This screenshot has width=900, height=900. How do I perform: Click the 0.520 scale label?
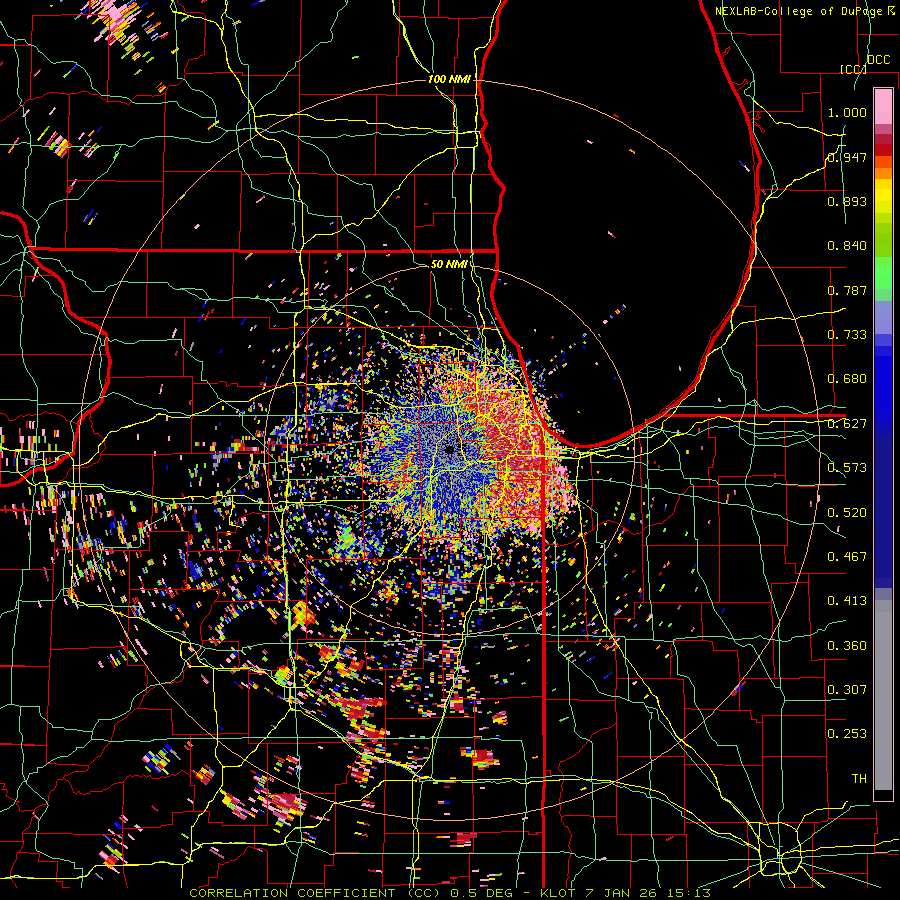847,513
